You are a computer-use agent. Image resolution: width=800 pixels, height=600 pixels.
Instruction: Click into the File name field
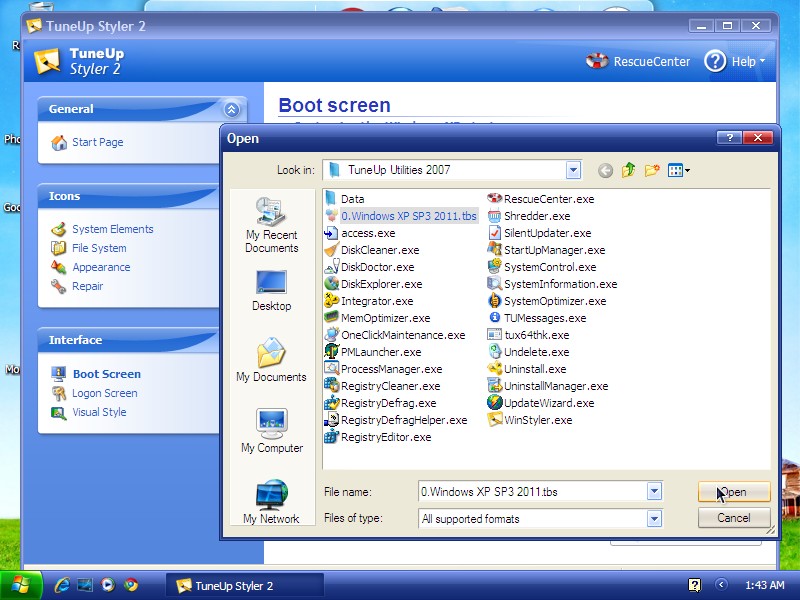coord(533,491)
